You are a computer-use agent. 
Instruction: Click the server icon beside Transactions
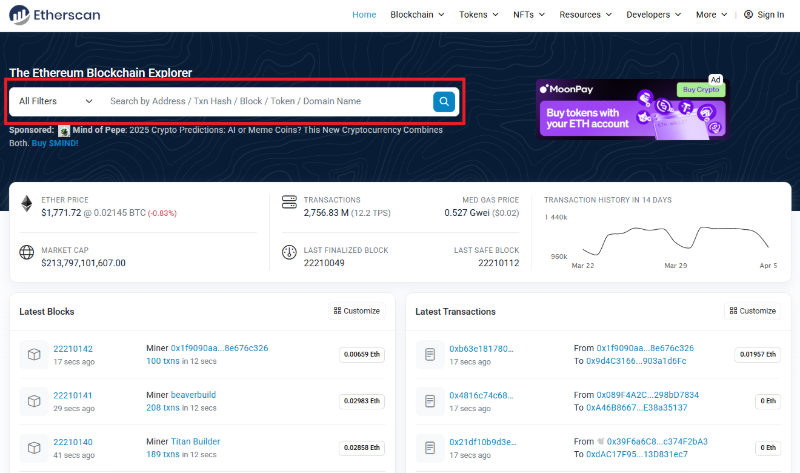[x=289, y=202]
